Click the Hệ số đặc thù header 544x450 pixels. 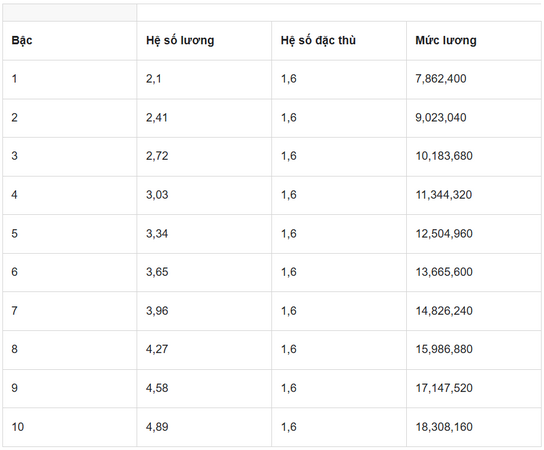[339, 41]
